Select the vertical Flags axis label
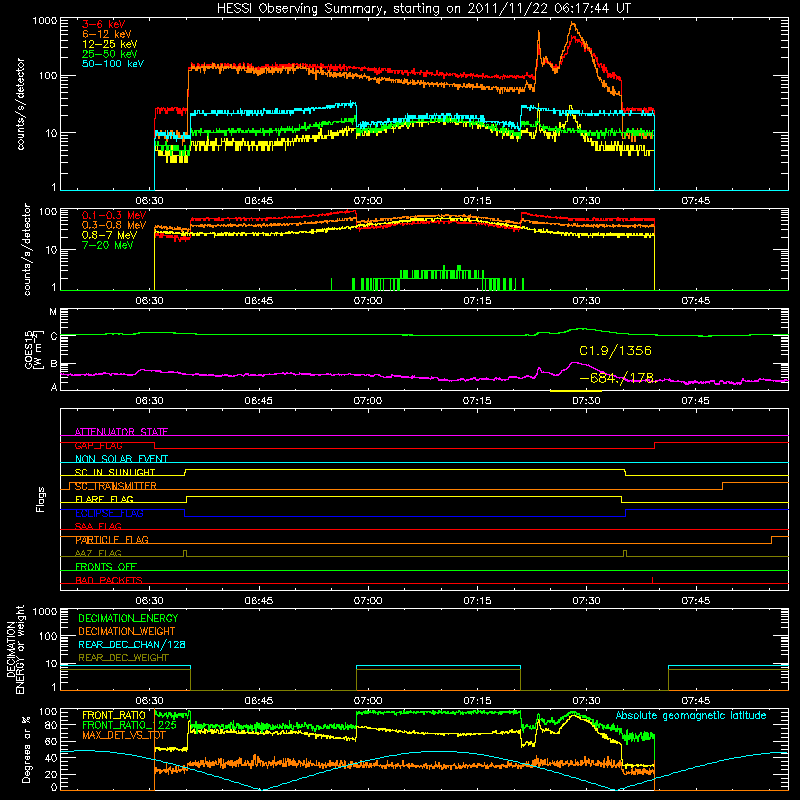 pyautogui.click(x=41, y=499)
